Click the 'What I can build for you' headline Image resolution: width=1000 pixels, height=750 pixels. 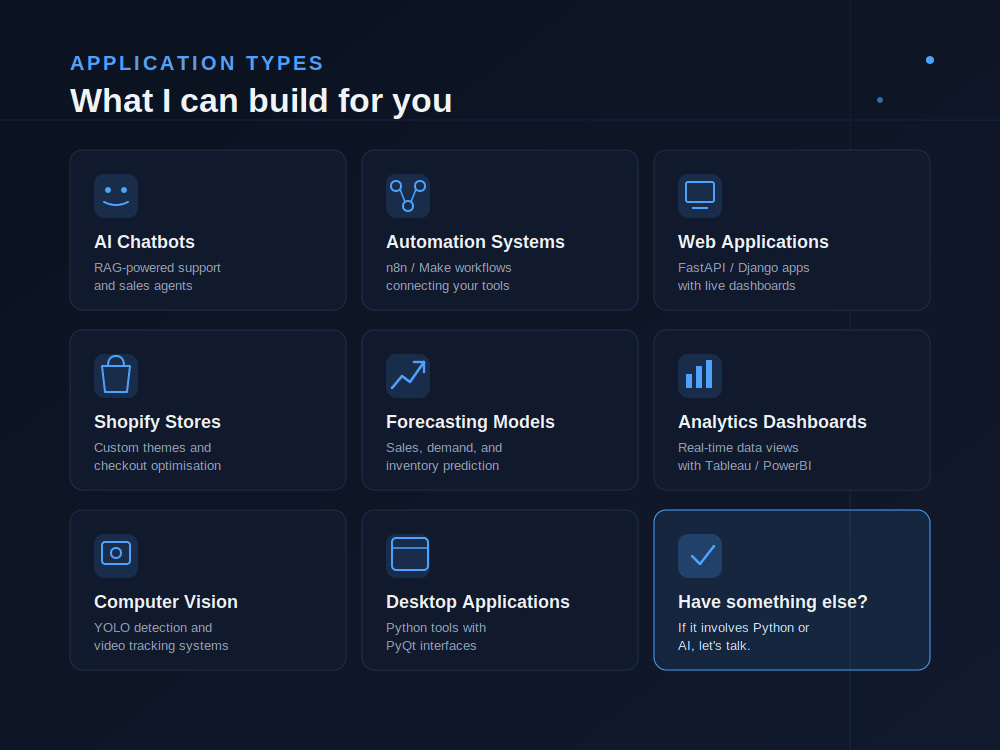coord(261,101)
